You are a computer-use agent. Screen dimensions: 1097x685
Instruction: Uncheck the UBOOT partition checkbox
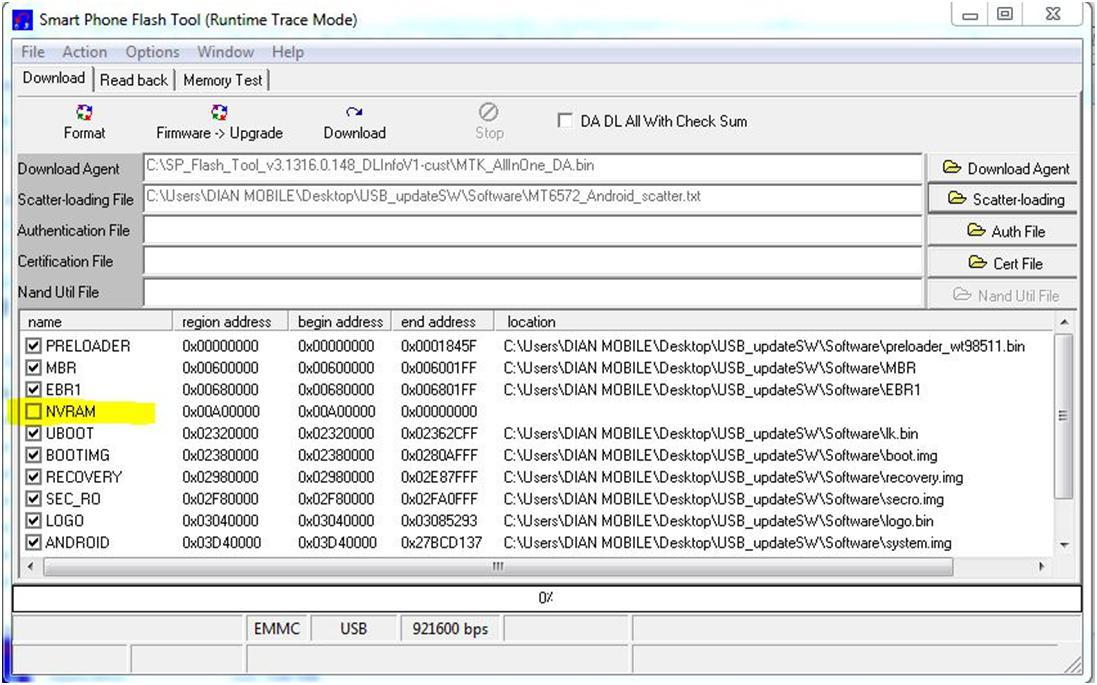tap(33, 433)
